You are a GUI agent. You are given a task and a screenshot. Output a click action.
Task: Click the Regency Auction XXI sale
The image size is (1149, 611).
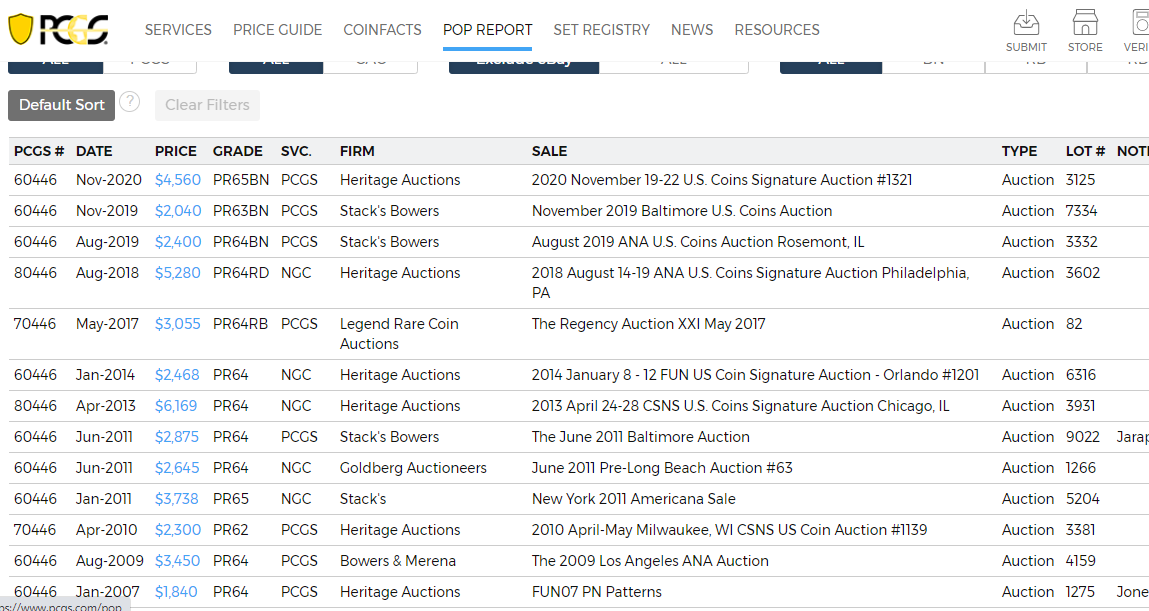(x=649, y=324)
